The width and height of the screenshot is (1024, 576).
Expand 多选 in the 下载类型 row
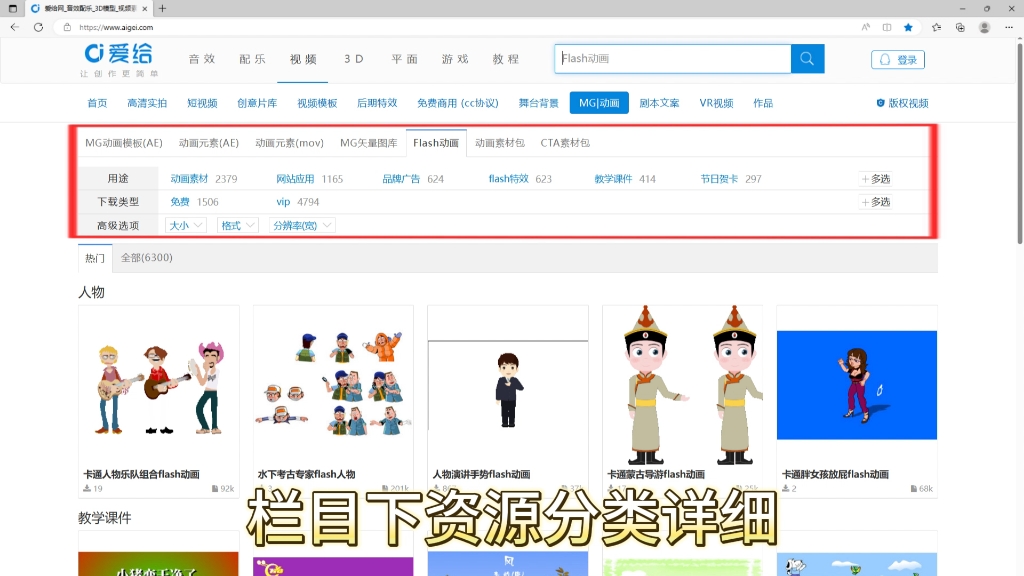[x=876, y=202]
